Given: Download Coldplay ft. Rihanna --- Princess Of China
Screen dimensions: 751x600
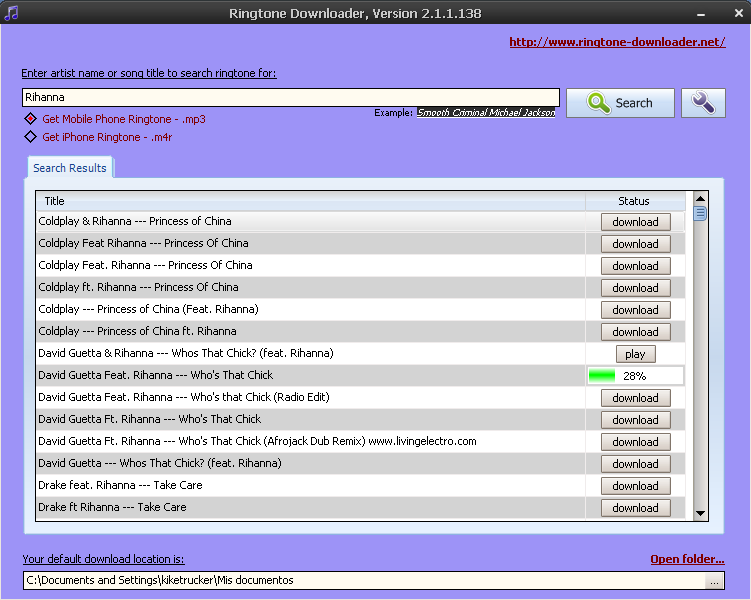Looking at the screenshot, I should tap(636, 288).
